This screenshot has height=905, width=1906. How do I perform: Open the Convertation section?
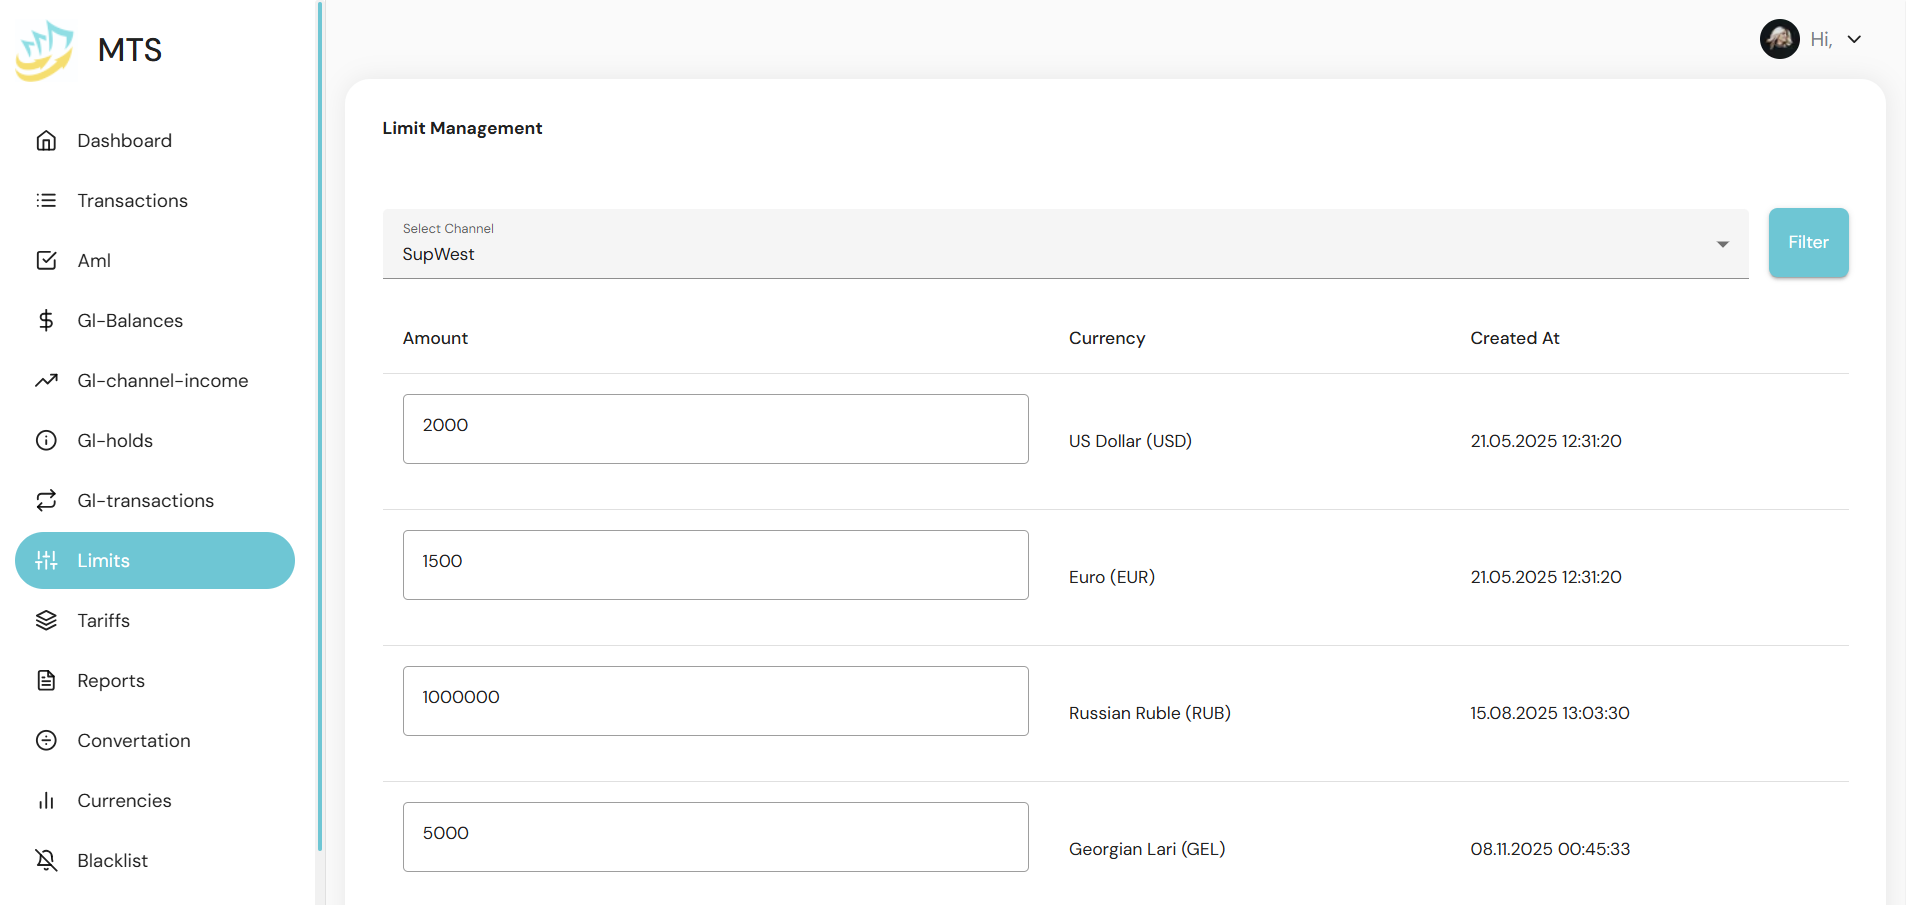click(133, 741)
